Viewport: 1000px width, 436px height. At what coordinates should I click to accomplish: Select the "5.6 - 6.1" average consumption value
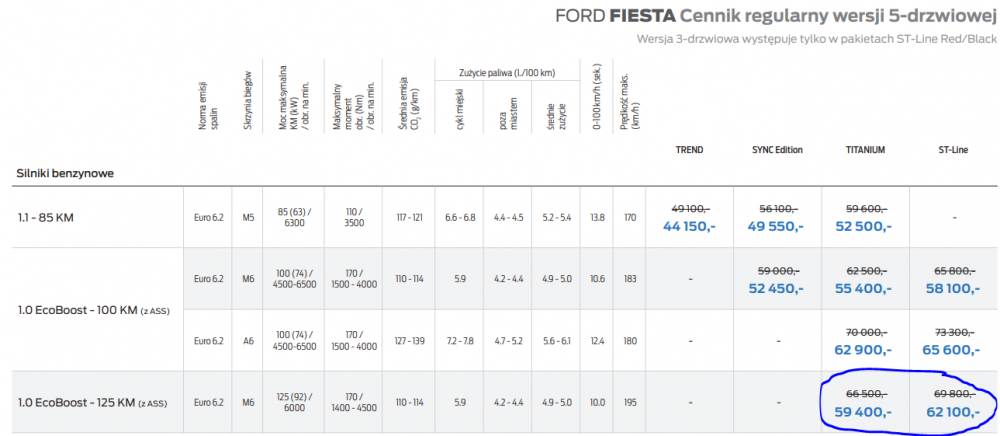(556, 340)
